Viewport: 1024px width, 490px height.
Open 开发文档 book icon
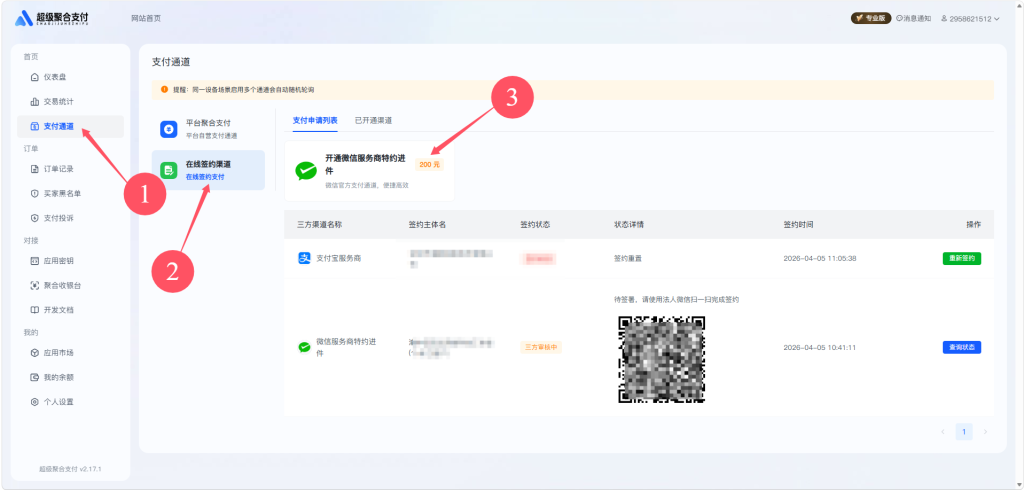click(x=35, y=310)
